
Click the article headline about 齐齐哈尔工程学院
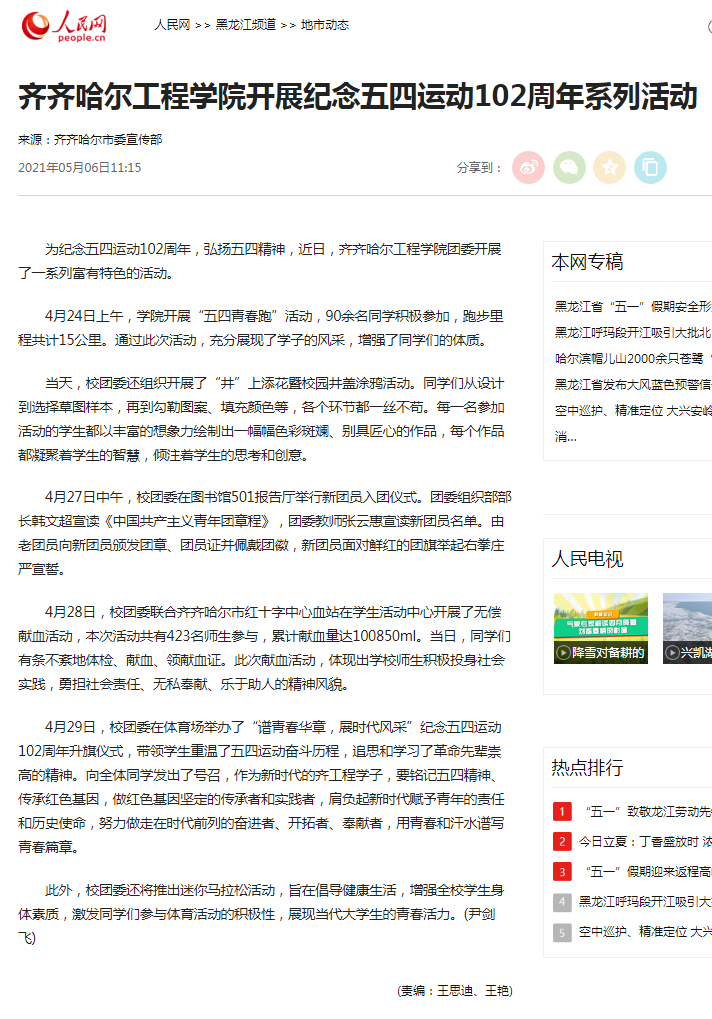coord(357,98)
